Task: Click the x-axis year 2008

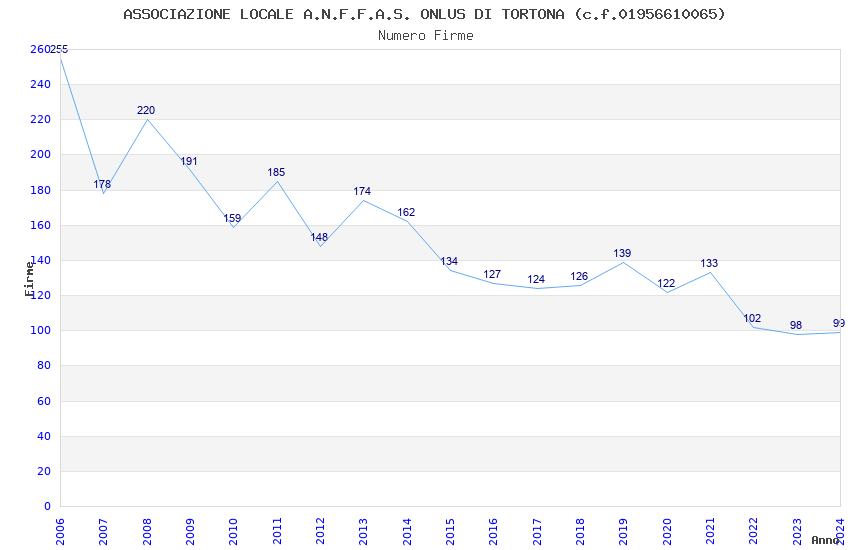Action: pyautogui.click(x=146, y=532)
